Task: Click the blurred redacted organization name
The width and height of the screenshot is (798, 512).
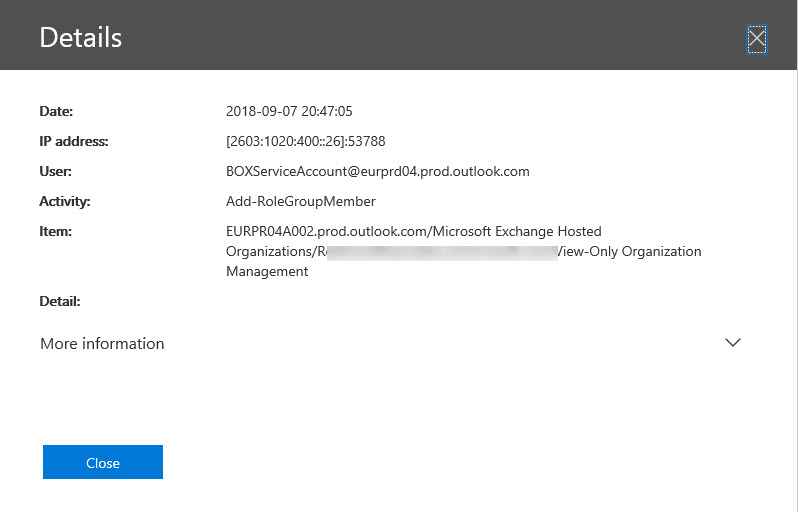Action: pyautogui.click(x=440, y=251)
